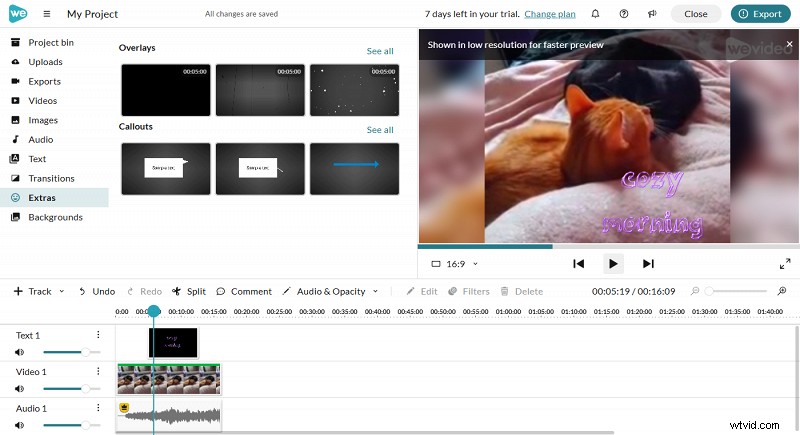Open the help question mark icon

pyautogui.click(x=623, y=14)
